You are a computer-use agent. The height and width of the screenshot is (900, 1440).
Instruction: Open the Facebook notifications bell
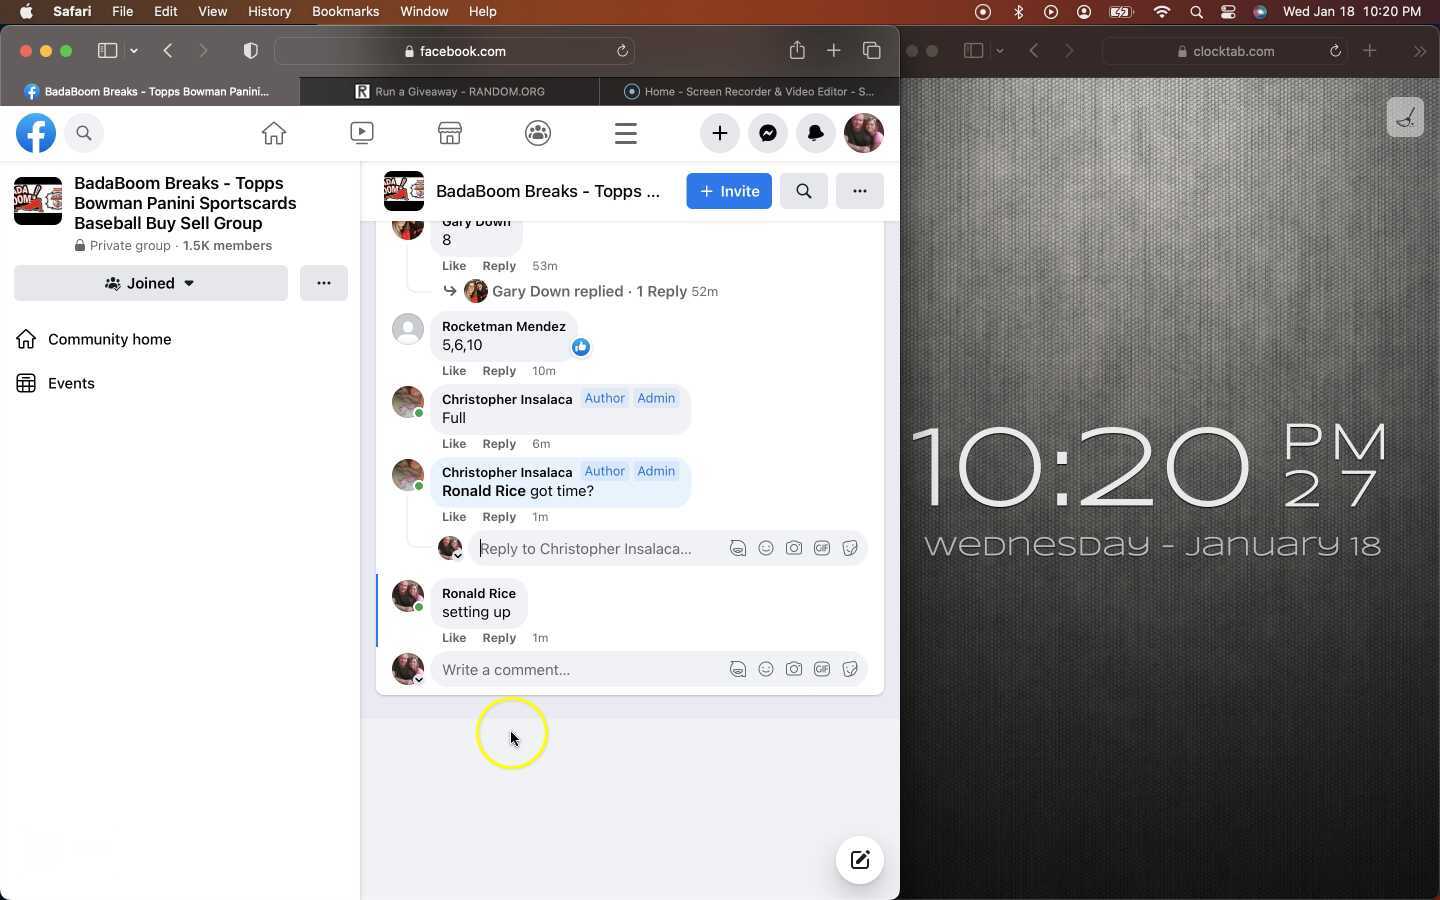tap(816, 133)
